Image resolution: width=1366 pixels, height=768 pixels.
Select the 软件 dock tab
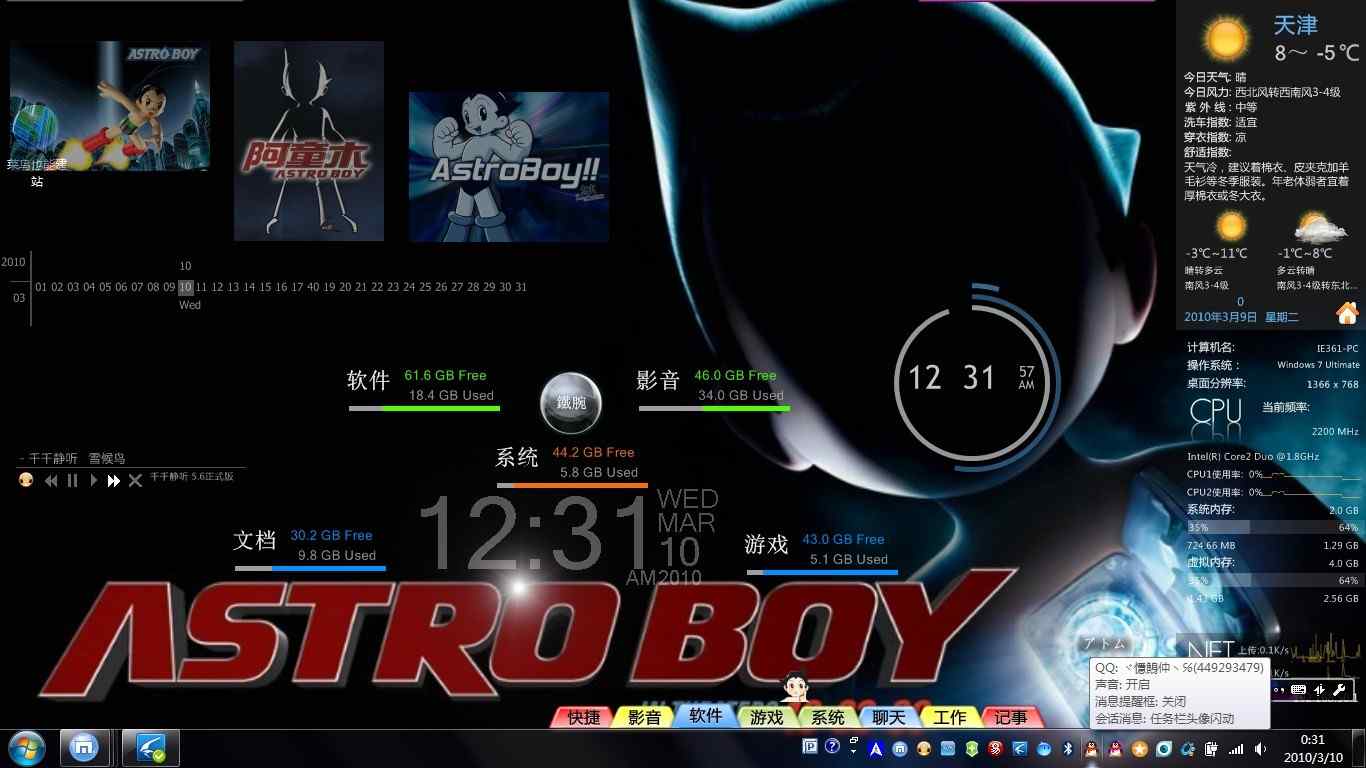[705, 715]
